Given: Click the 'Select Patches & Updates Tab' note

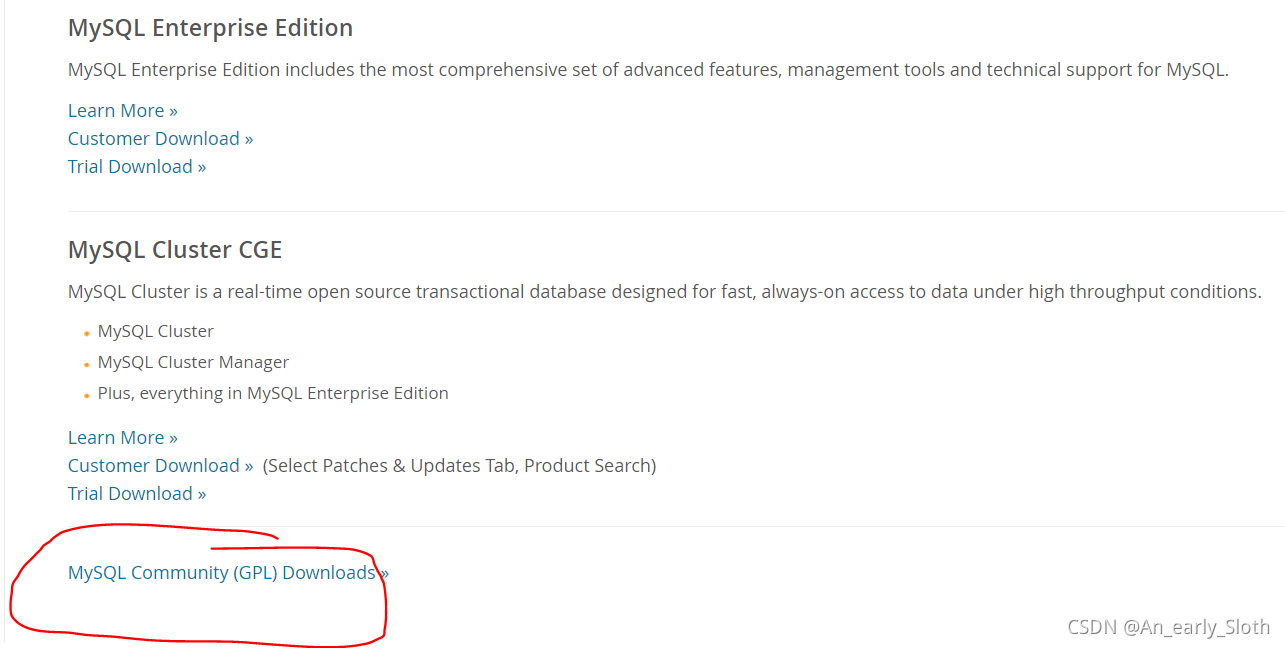Looking at the screenshot, I should (x=459, y=465).
